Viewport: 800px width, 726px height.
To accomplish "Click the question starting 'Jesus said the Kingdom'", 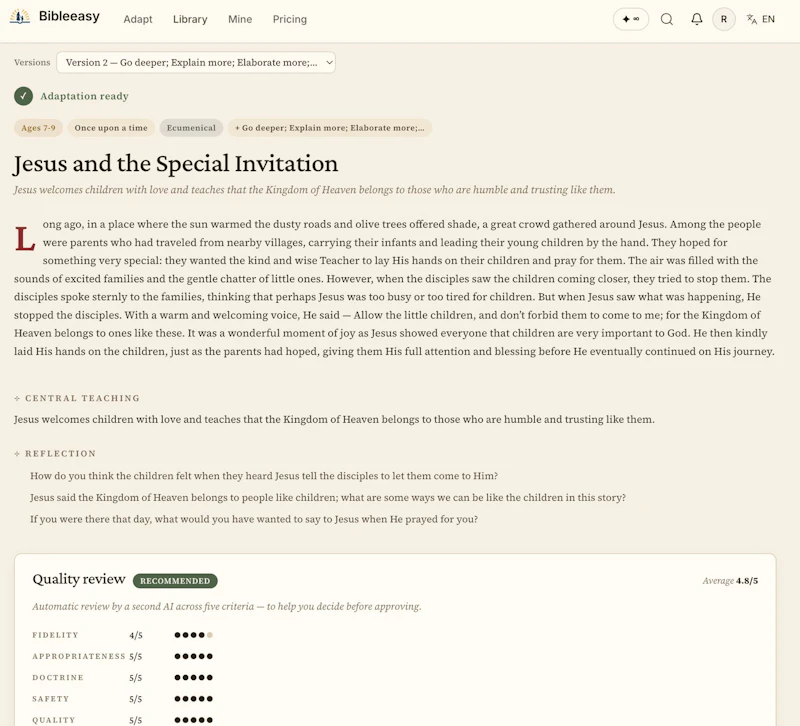I will (328, 497).
